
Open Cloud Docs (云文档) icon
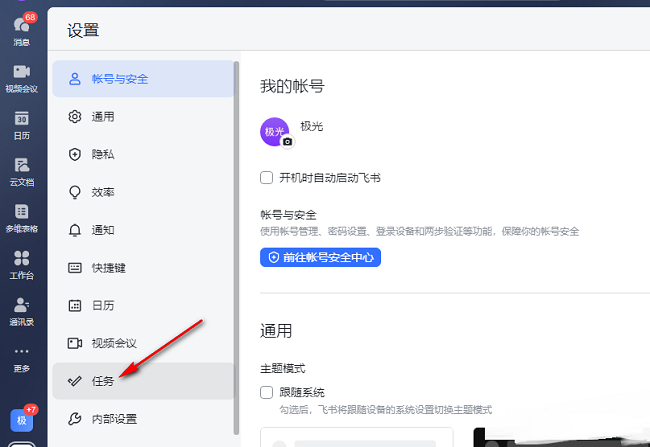21,169
